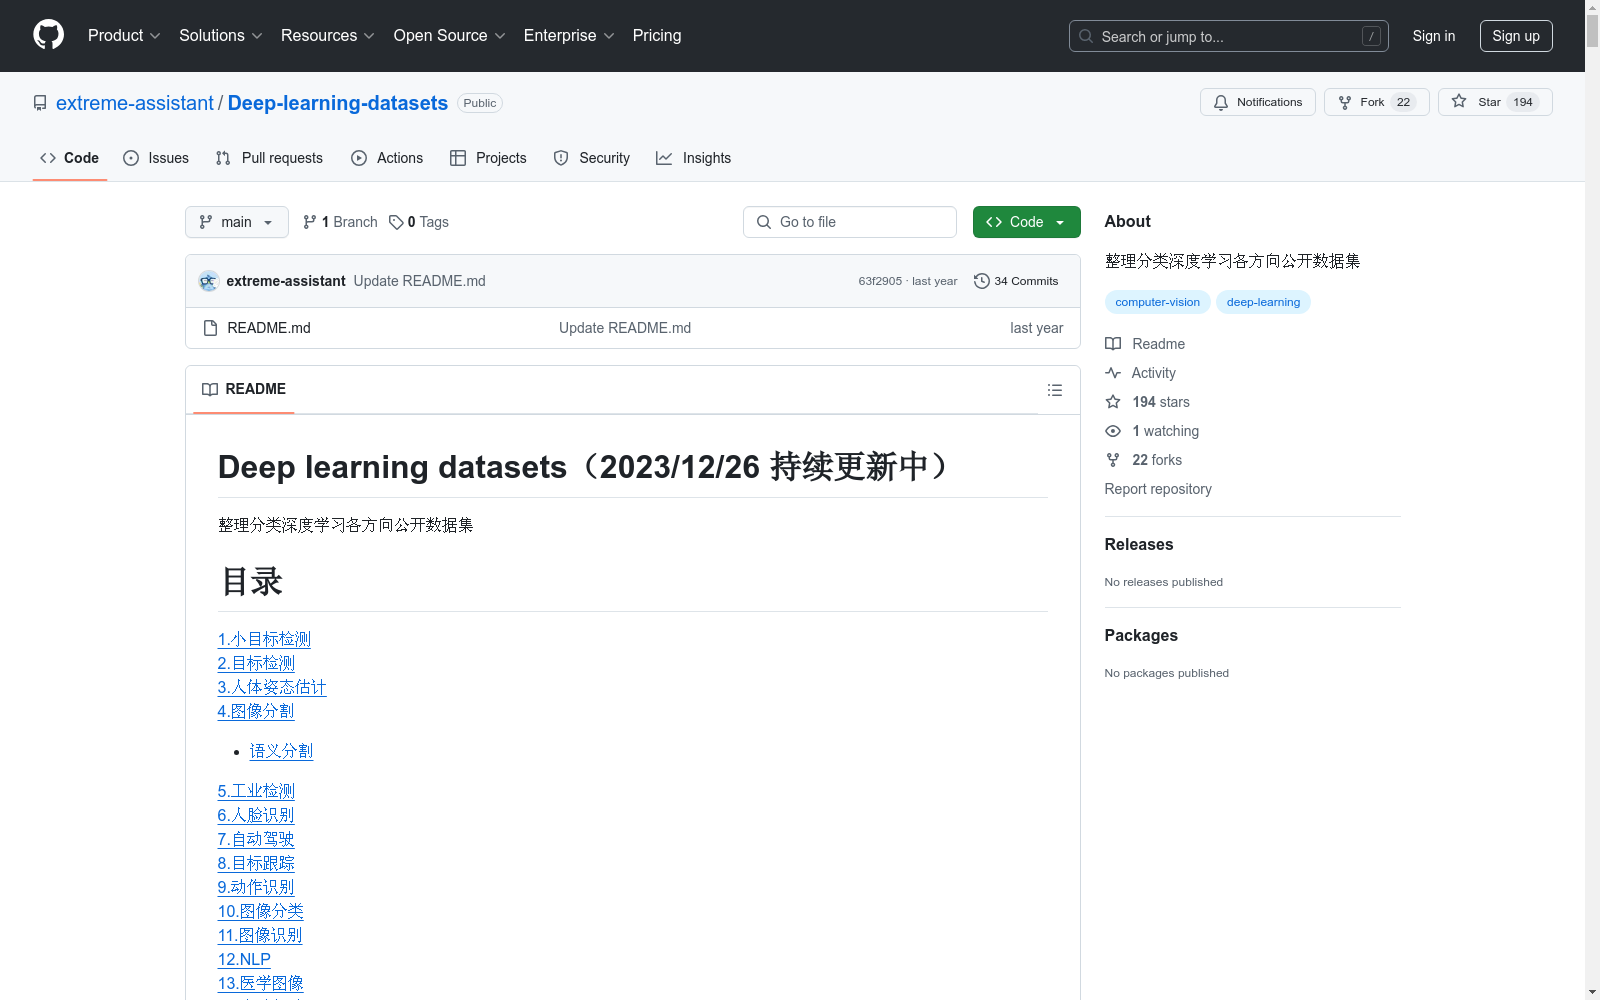Open the Deep-learning-datasets repository link
This screenshot has width=1600, height=1000.
[x=338, y=103]
